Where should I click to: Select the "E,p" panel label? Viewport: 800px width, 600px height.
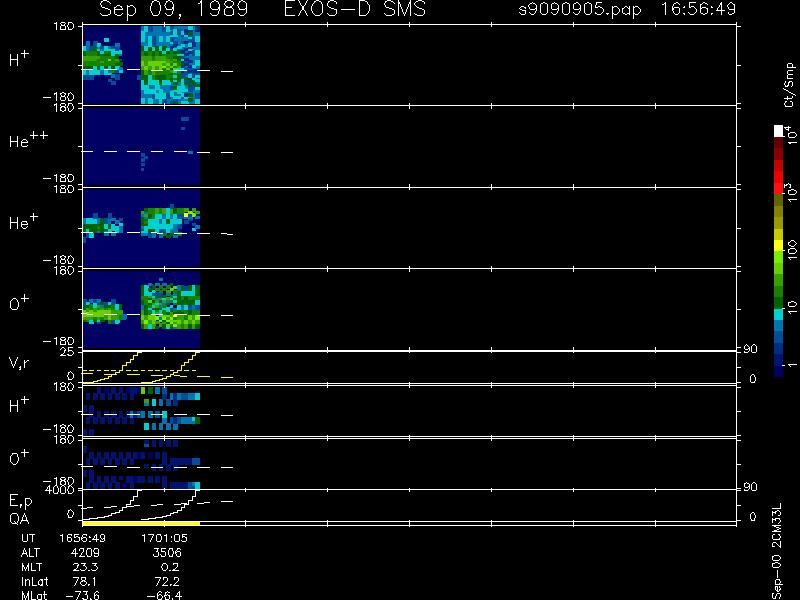click(x=20, y=502)
